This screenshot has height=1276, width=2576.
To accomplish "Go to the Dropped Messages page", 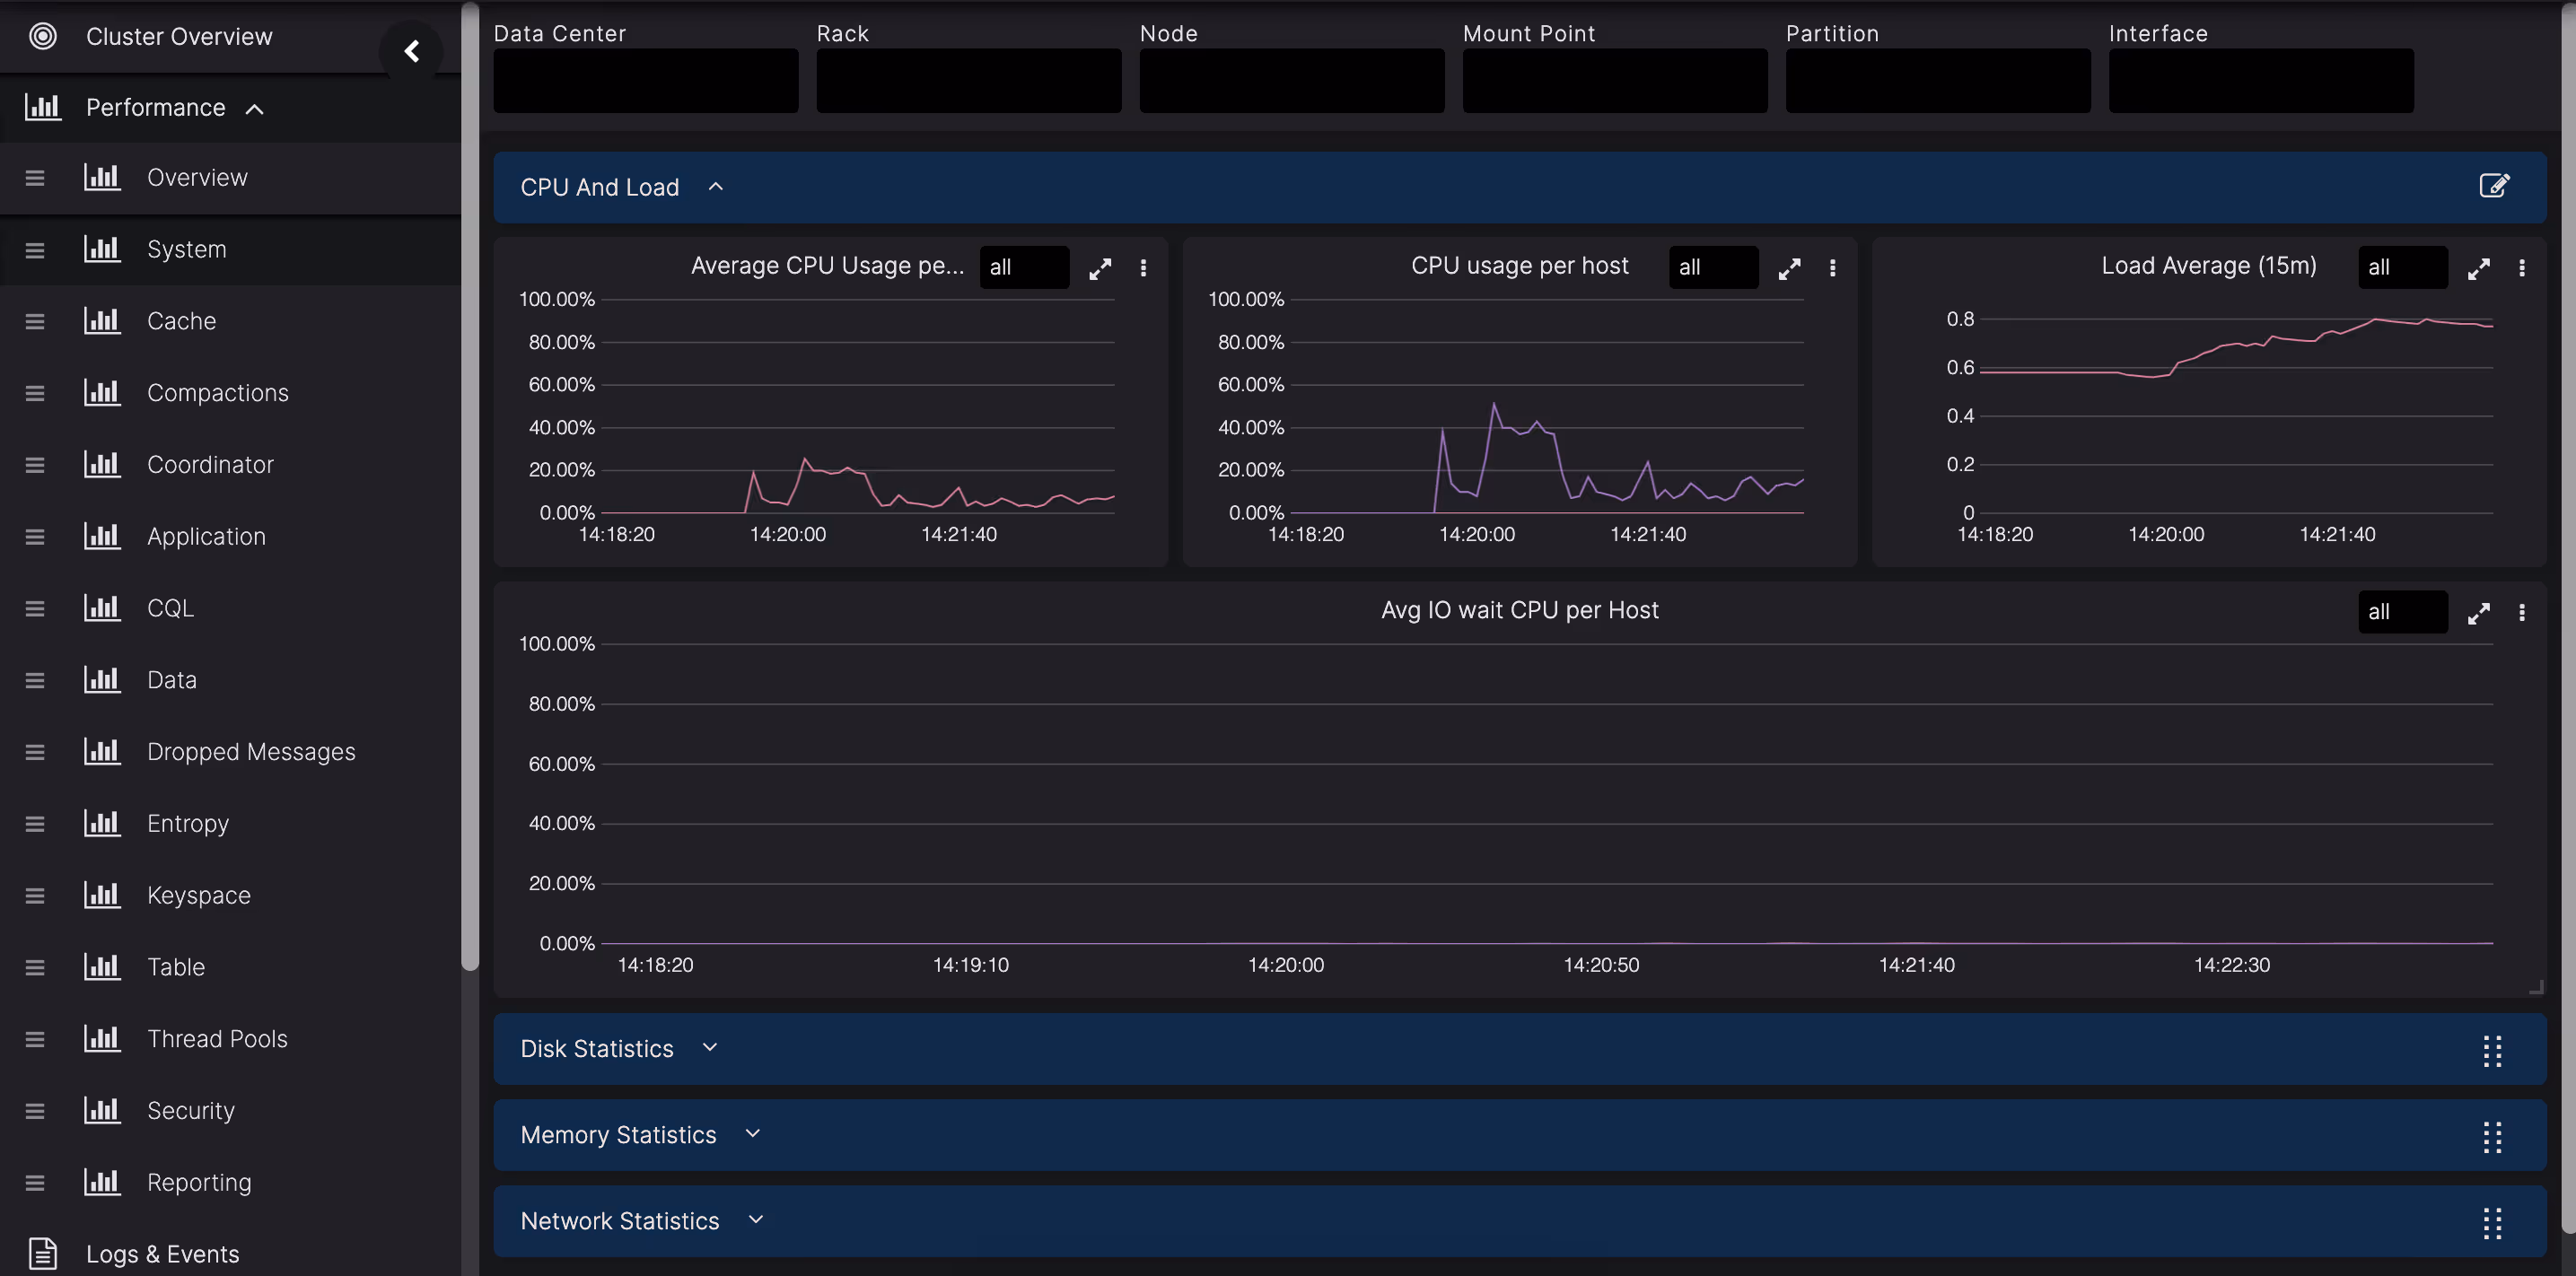I will click(x=250, y=752).
